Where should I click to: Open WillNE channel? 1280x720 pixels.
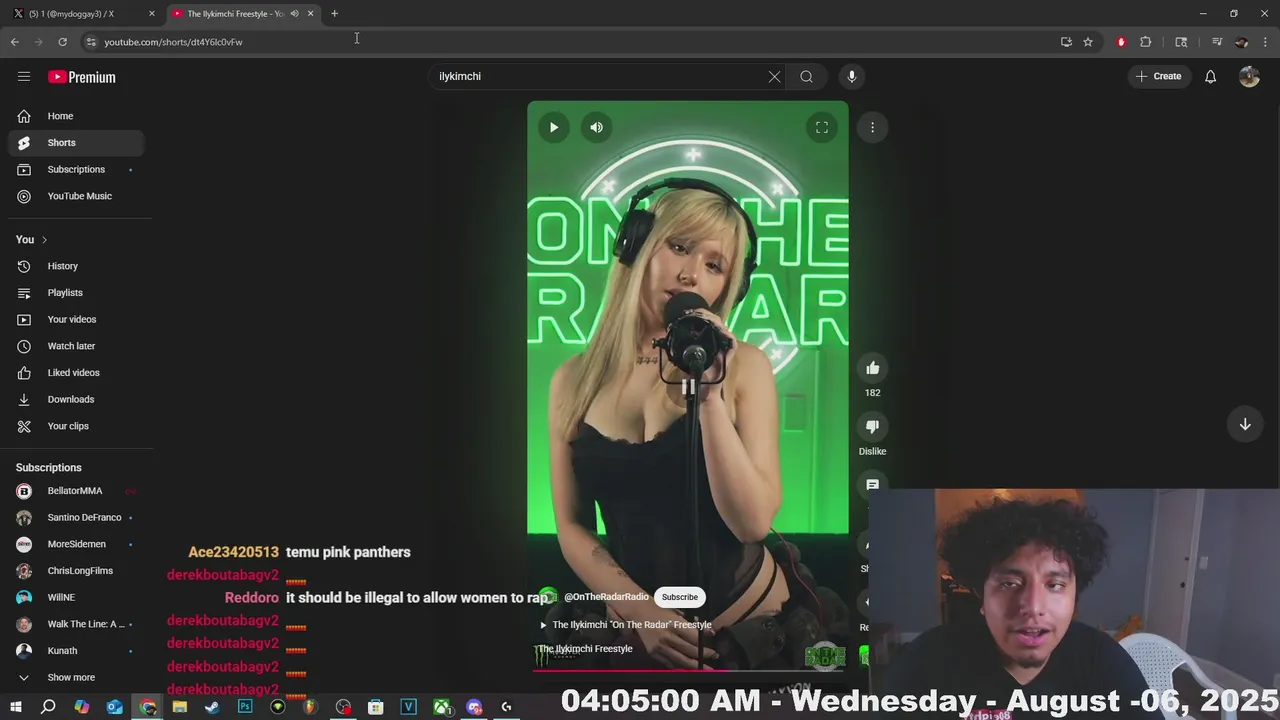pos(76,598)
